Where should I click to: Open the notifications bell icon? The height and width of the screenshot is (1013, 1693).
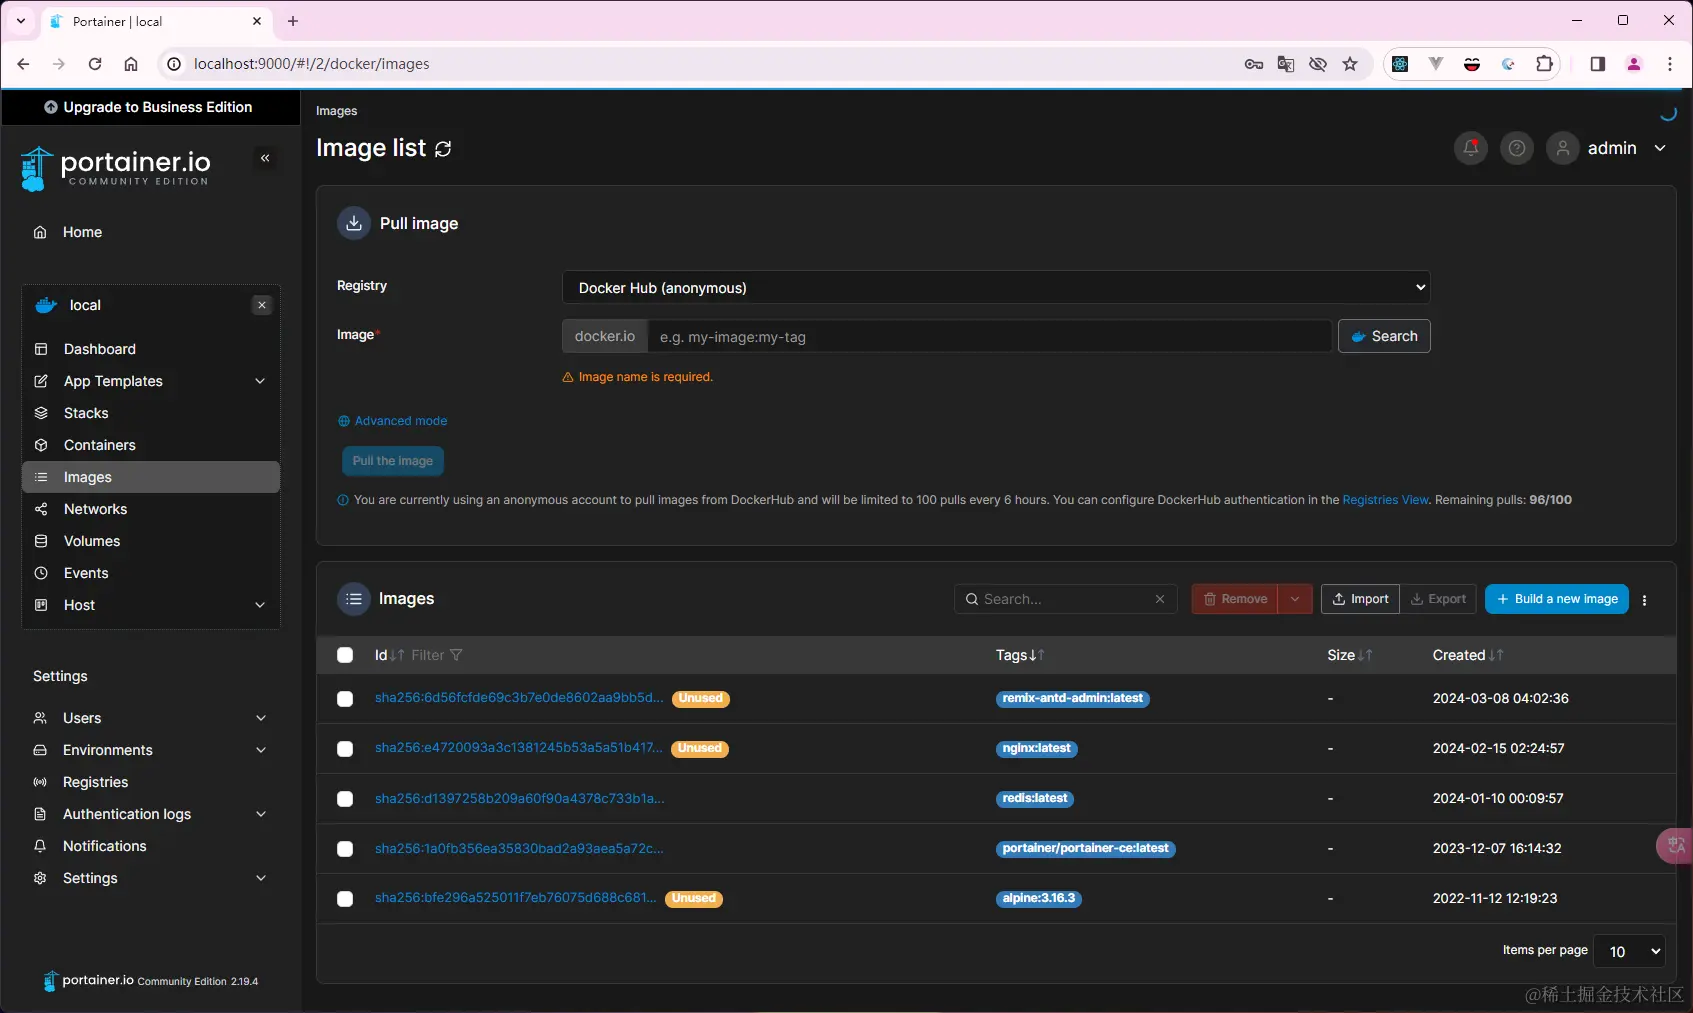[x=1471, y=148]
